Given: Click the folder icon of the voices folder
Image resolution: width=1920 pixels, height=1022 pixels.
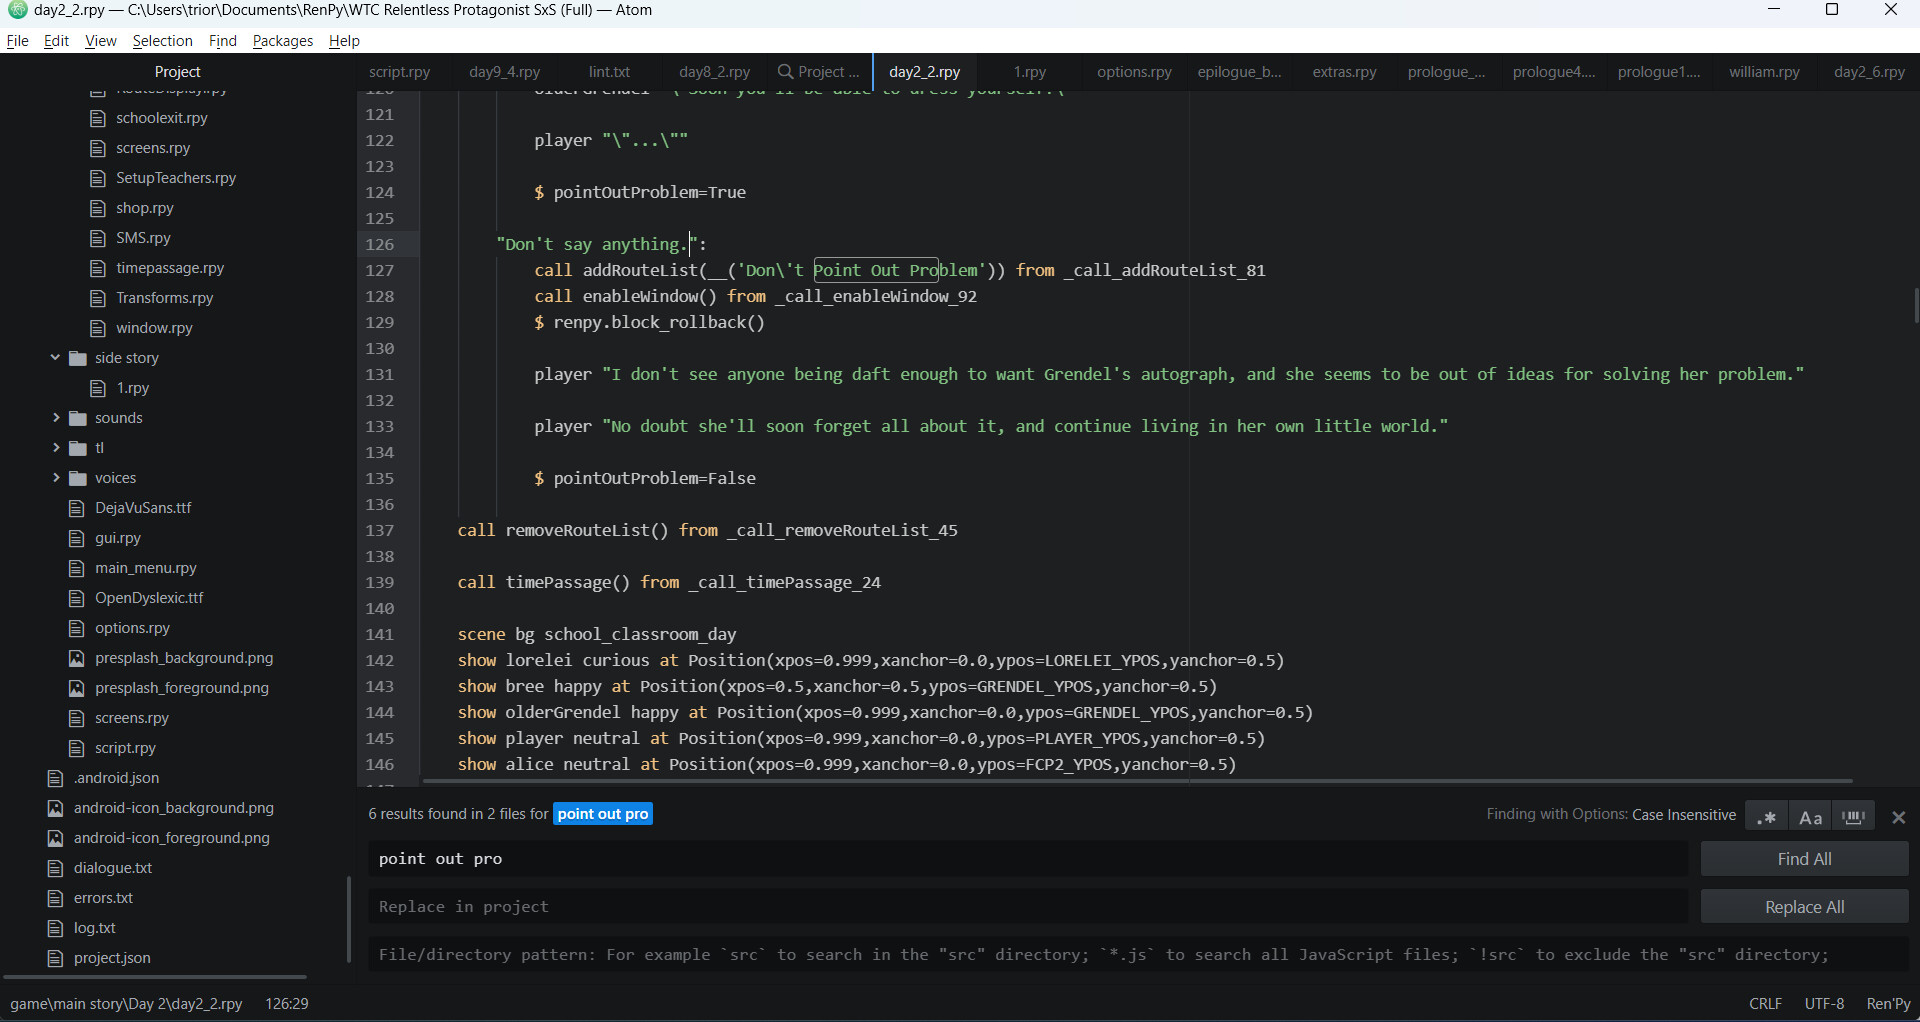Looking at the screenshot, I should [x=77, y=478].
